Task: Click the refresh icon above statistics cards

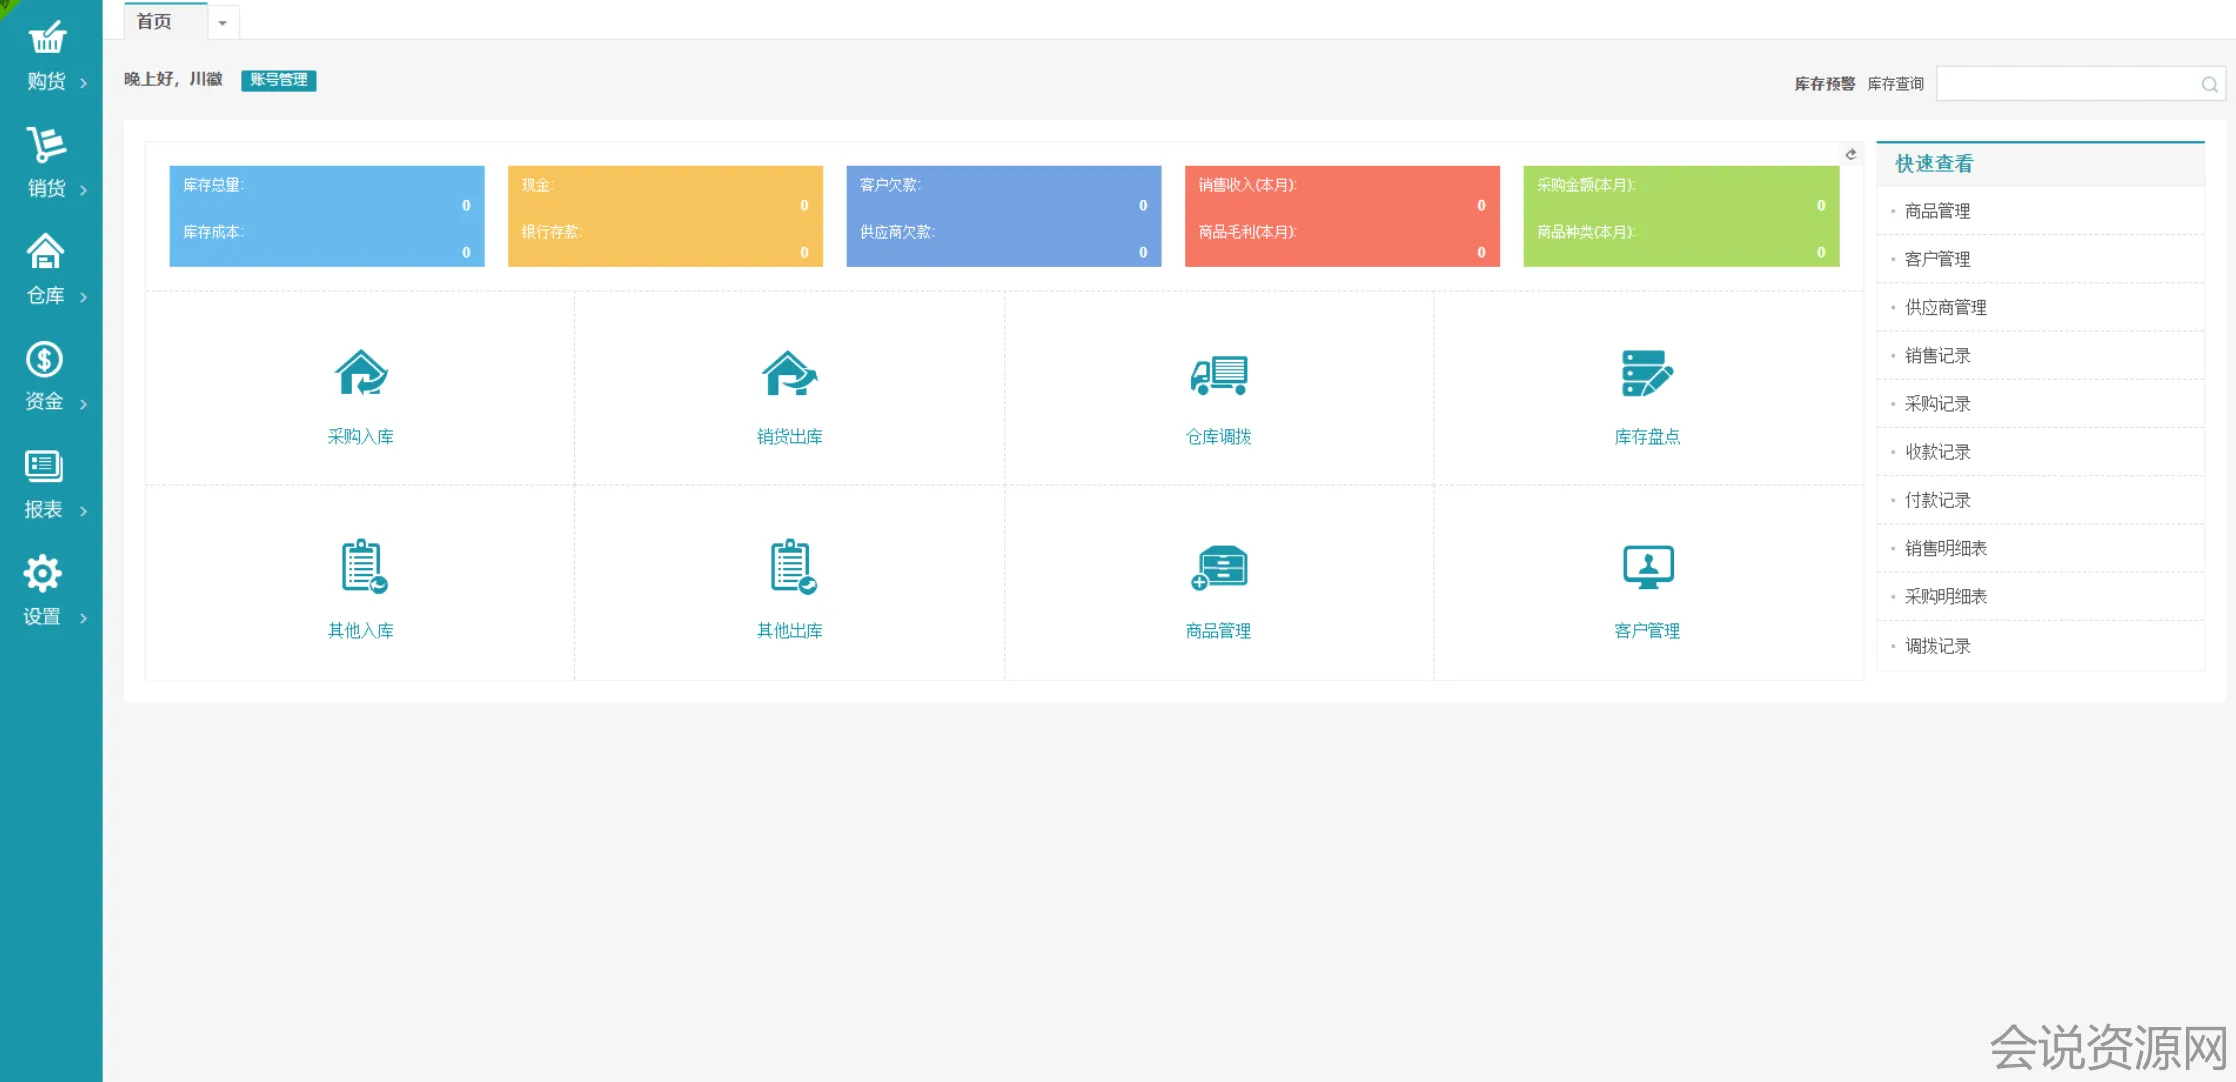Action: point(1850,154)
